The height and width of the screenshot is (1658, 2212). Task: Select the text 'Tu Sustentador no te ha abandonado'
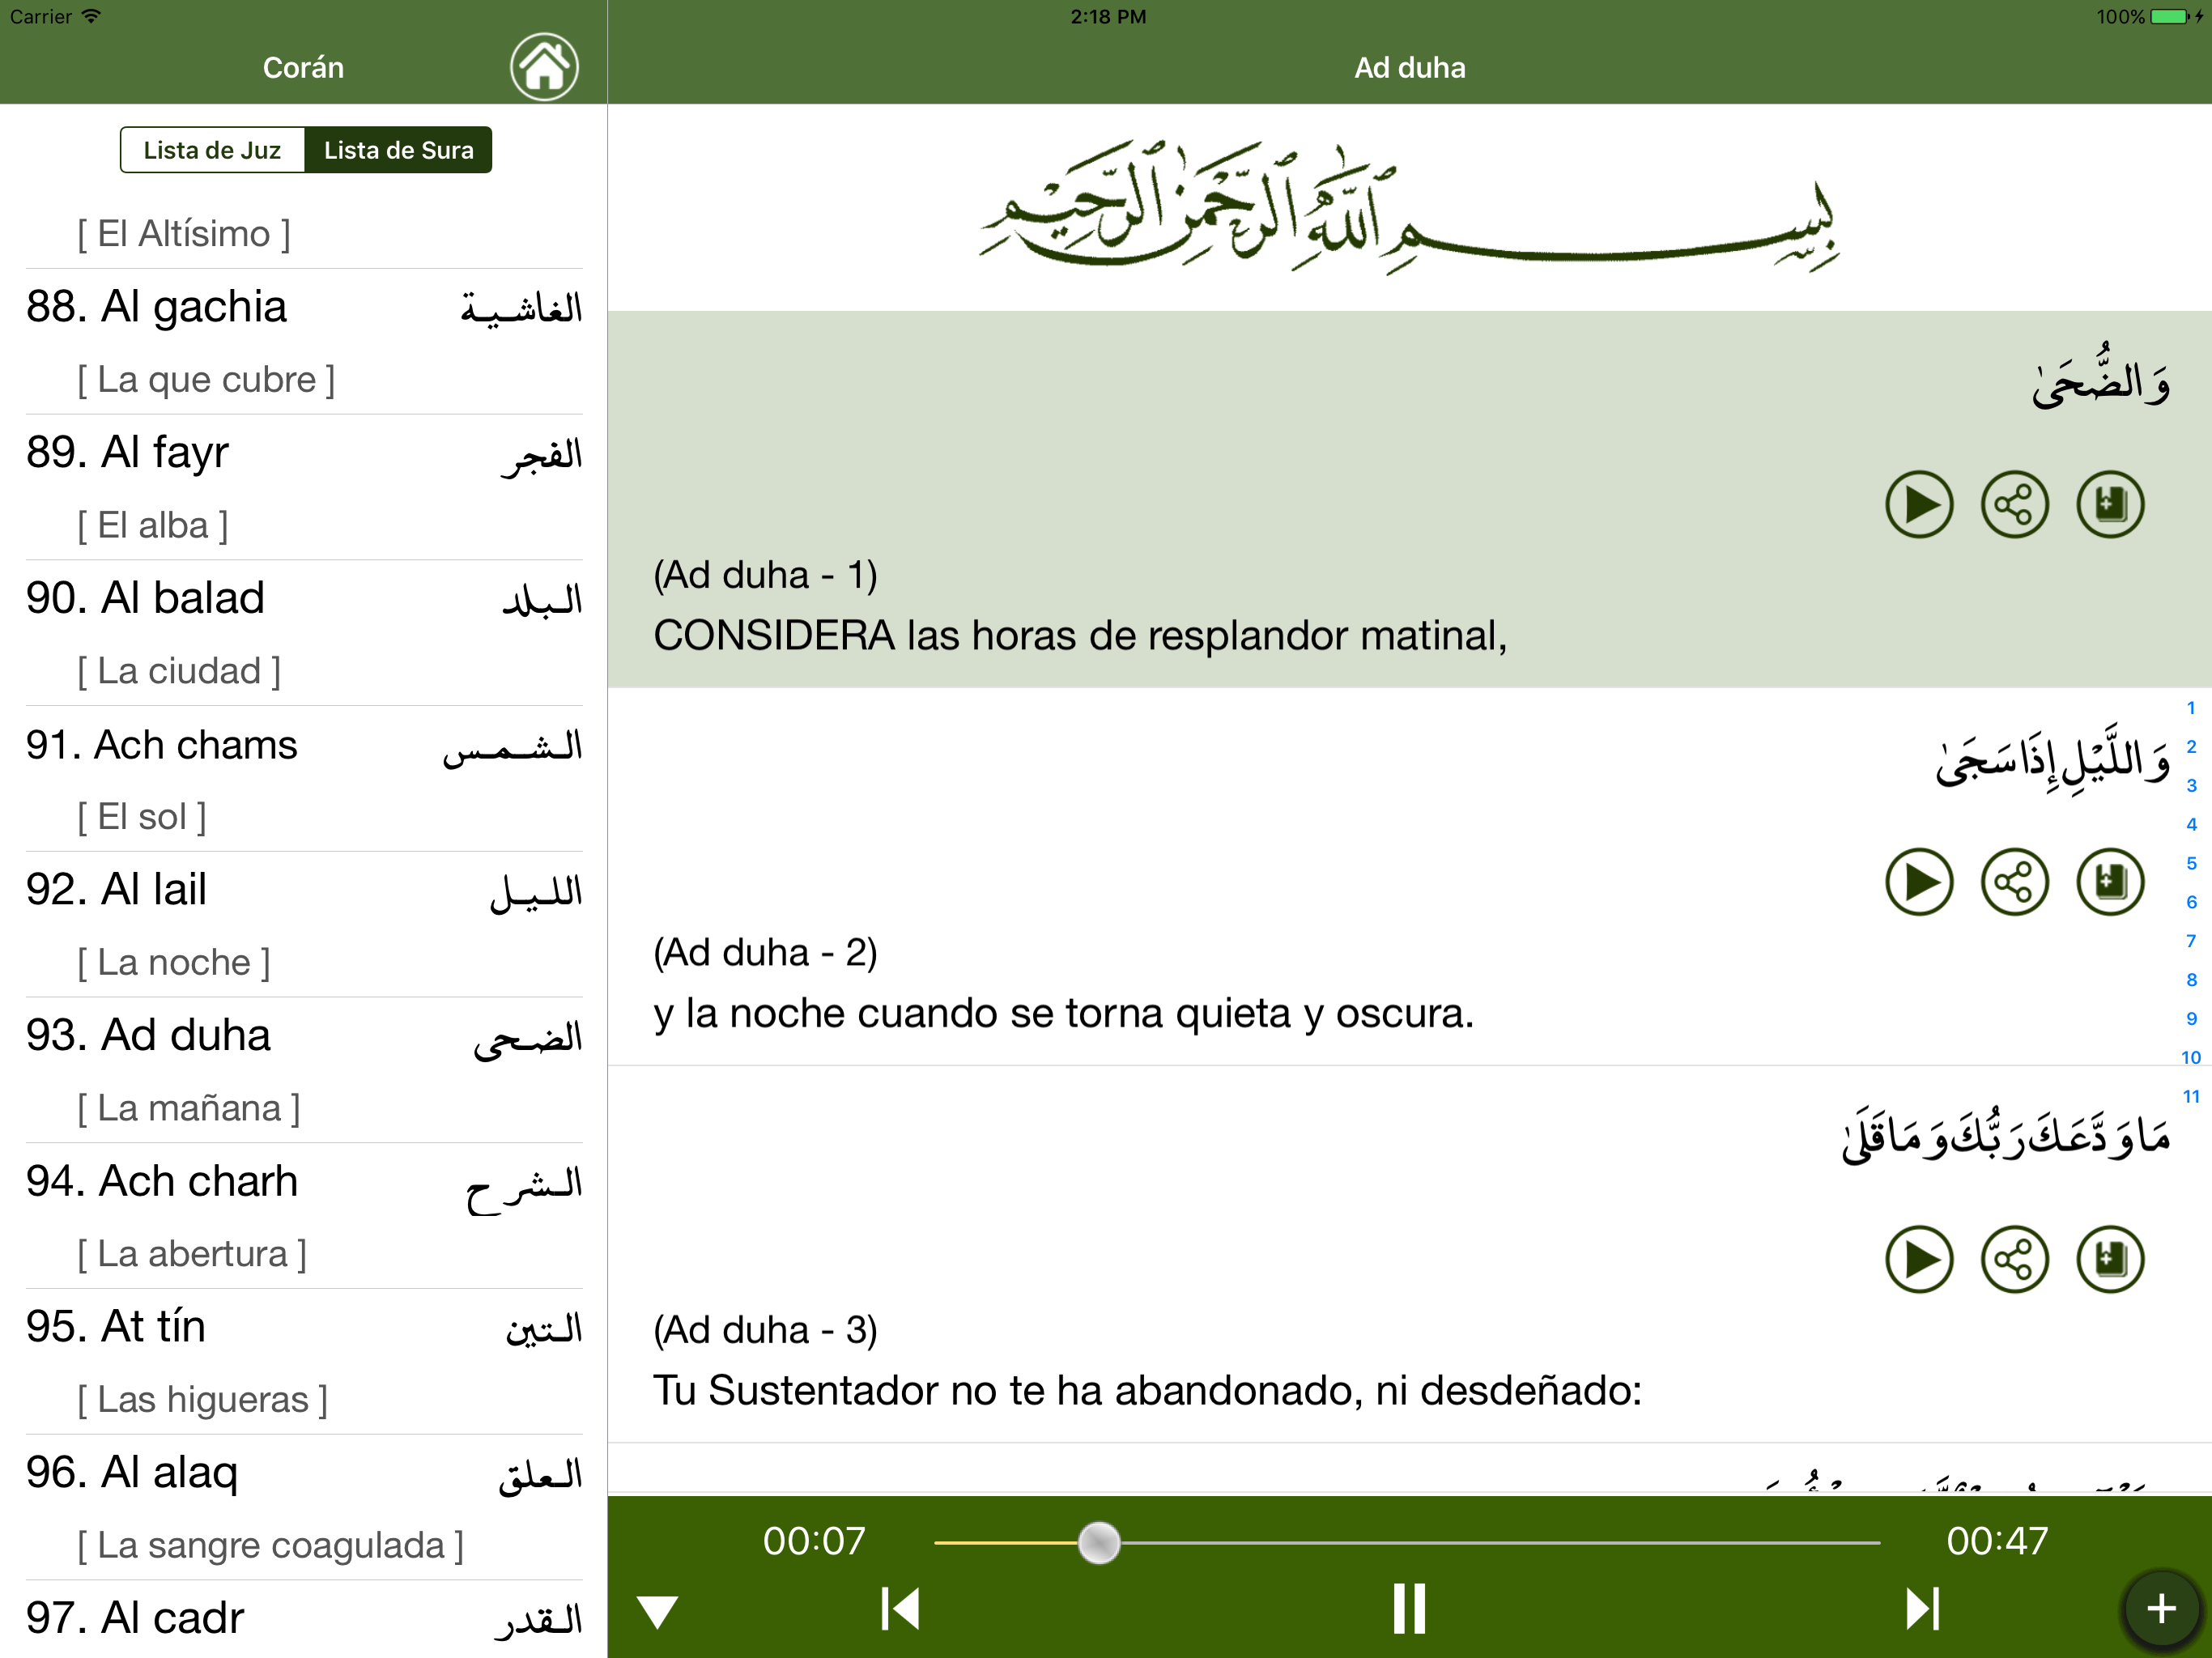1007,1391
